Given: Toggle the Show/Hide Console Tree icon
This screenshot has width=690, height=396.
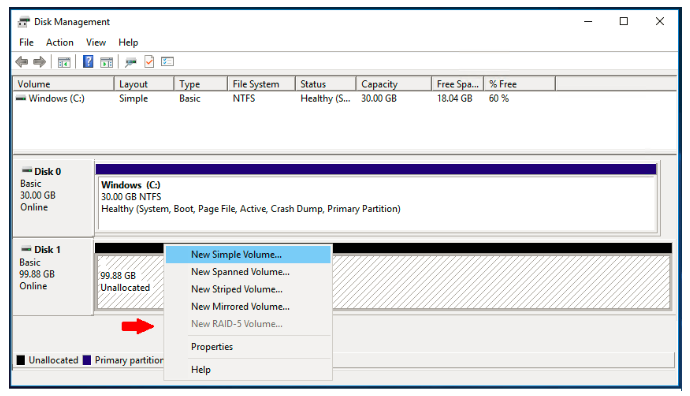Looking at the screenshot, I should pyautogui.click(x=64, y=62).
